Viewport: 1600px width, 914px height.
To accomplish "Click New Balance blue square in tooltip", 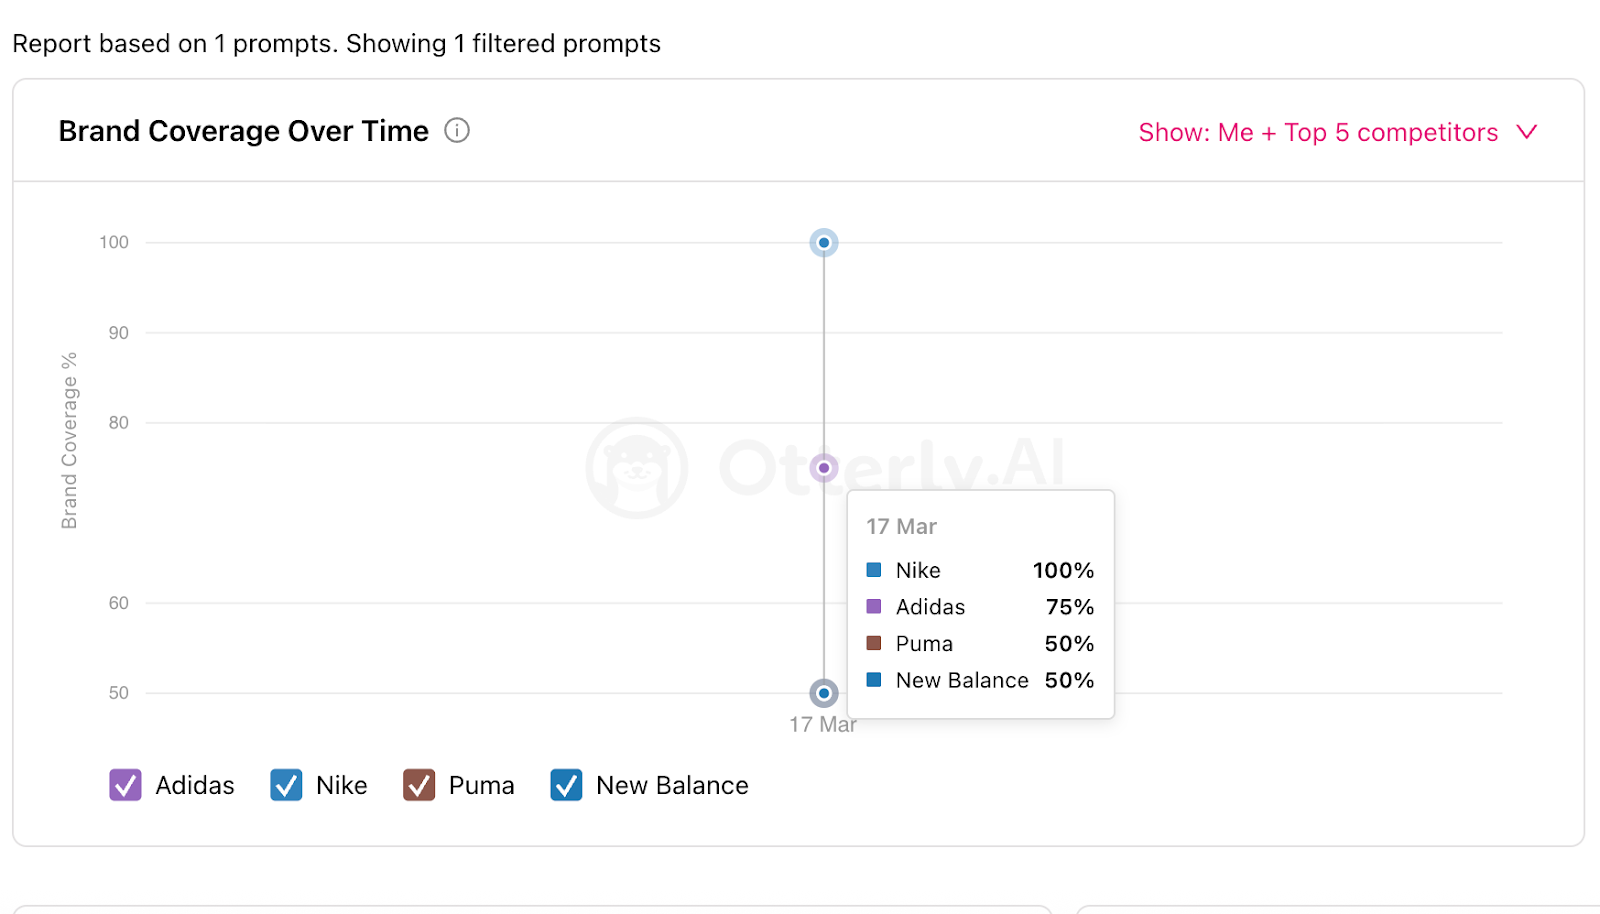I will pyautogui.click(x=874, y=680).
